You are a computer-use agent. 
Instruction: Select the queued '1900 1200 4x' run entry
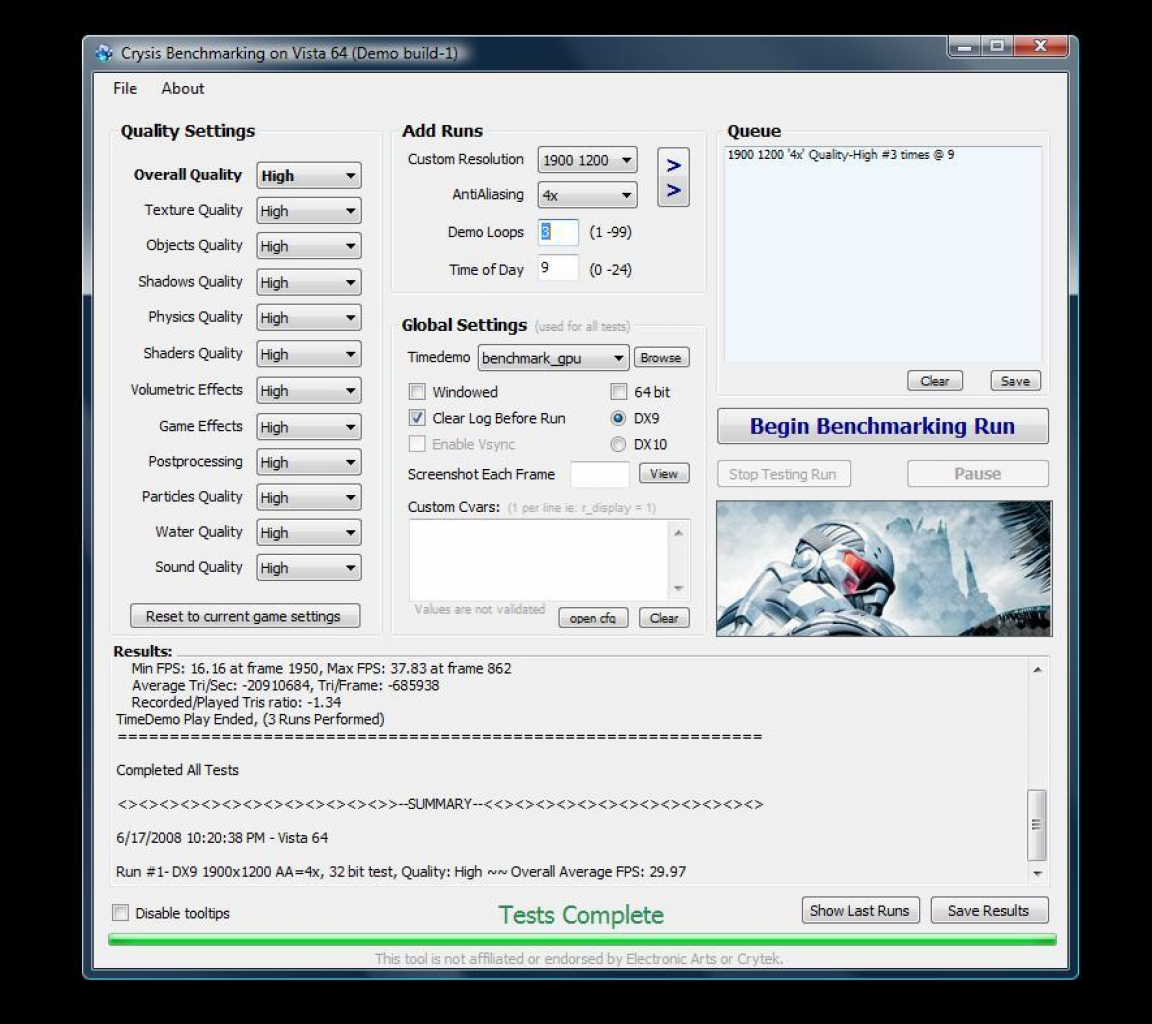point(841,155)
